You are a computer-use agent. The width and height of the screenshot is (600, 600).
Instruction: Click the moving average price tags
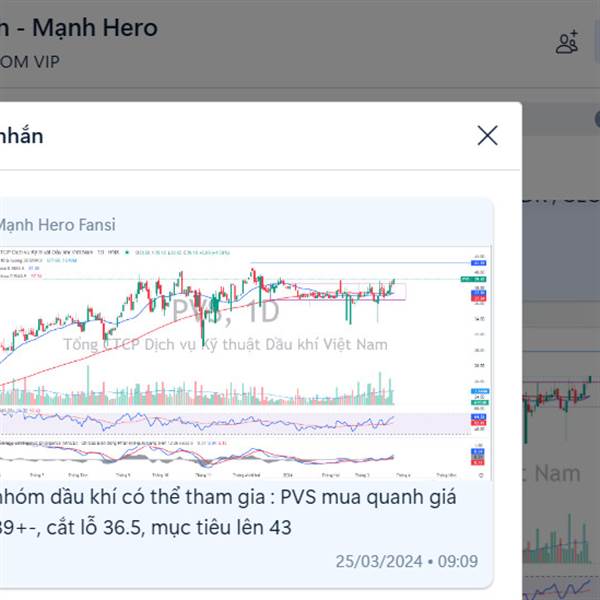[x=478, y=295]
